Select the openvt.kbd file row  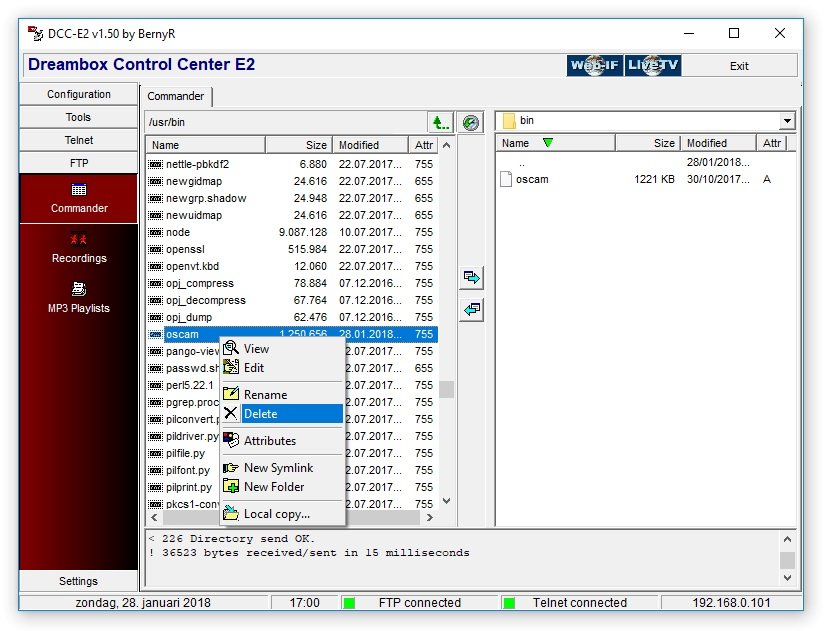[292, 266]
